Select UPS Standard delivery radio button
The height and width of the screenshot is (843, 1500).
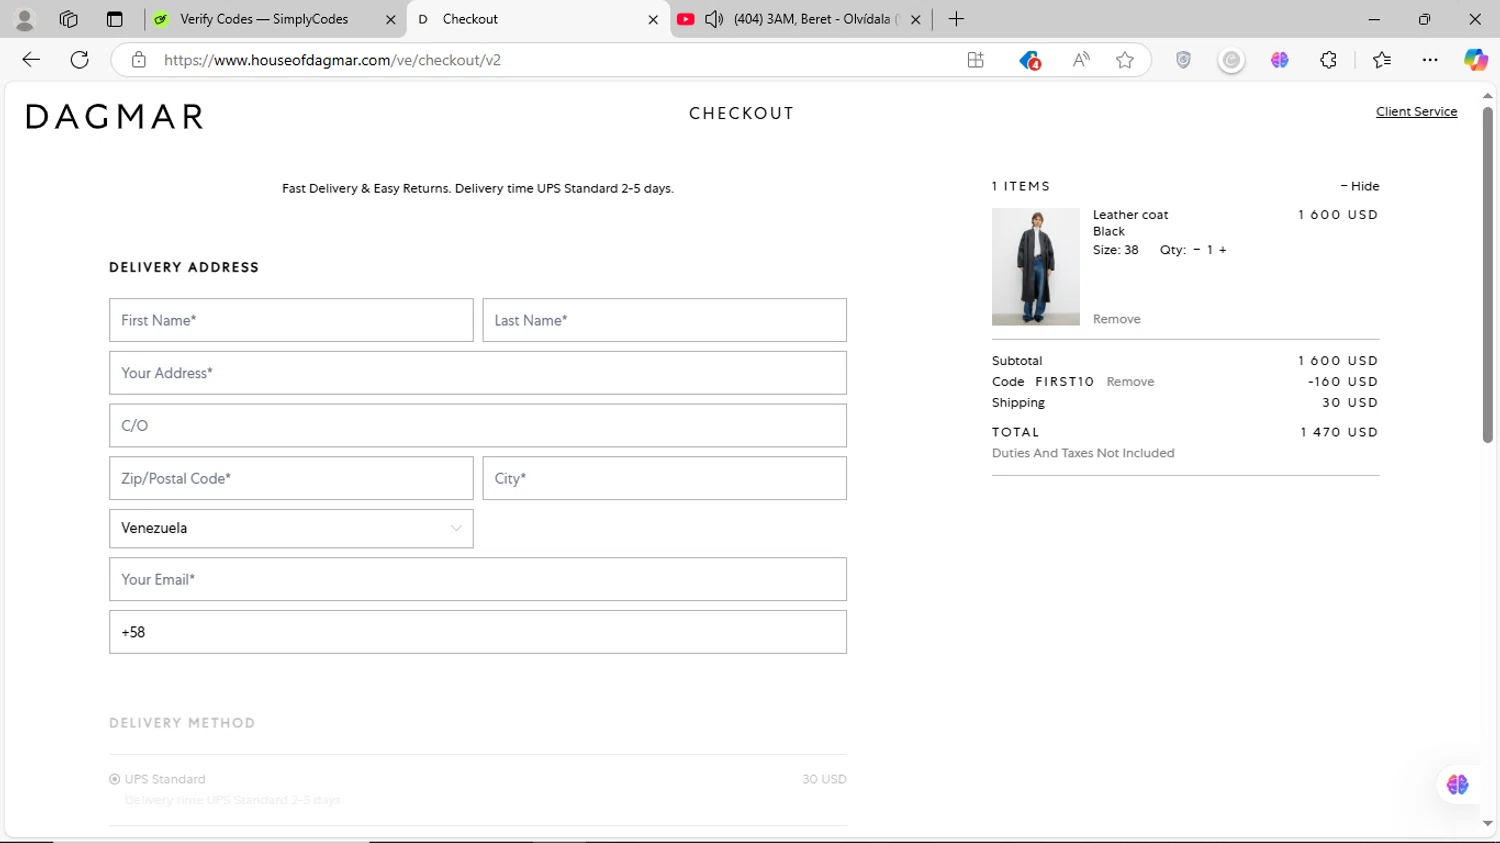point(115,779)
